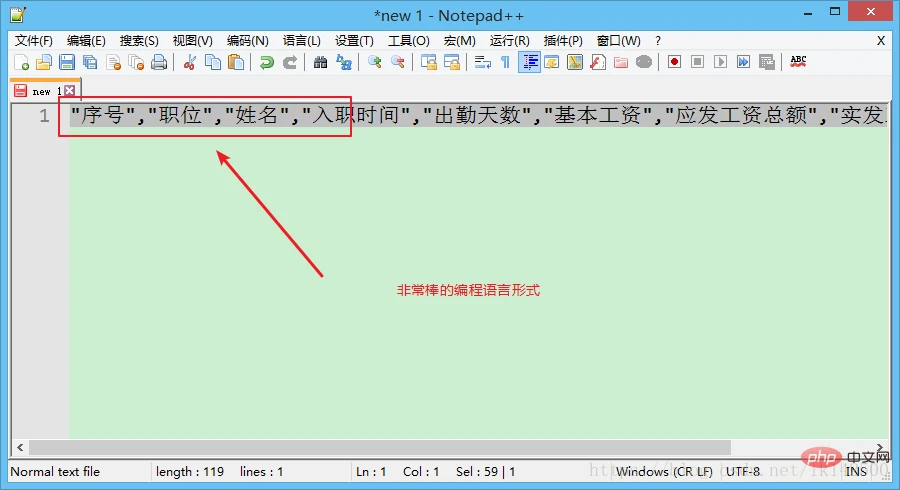Click the INS mode indicator
900x490 pixels.
click(856, 472)
